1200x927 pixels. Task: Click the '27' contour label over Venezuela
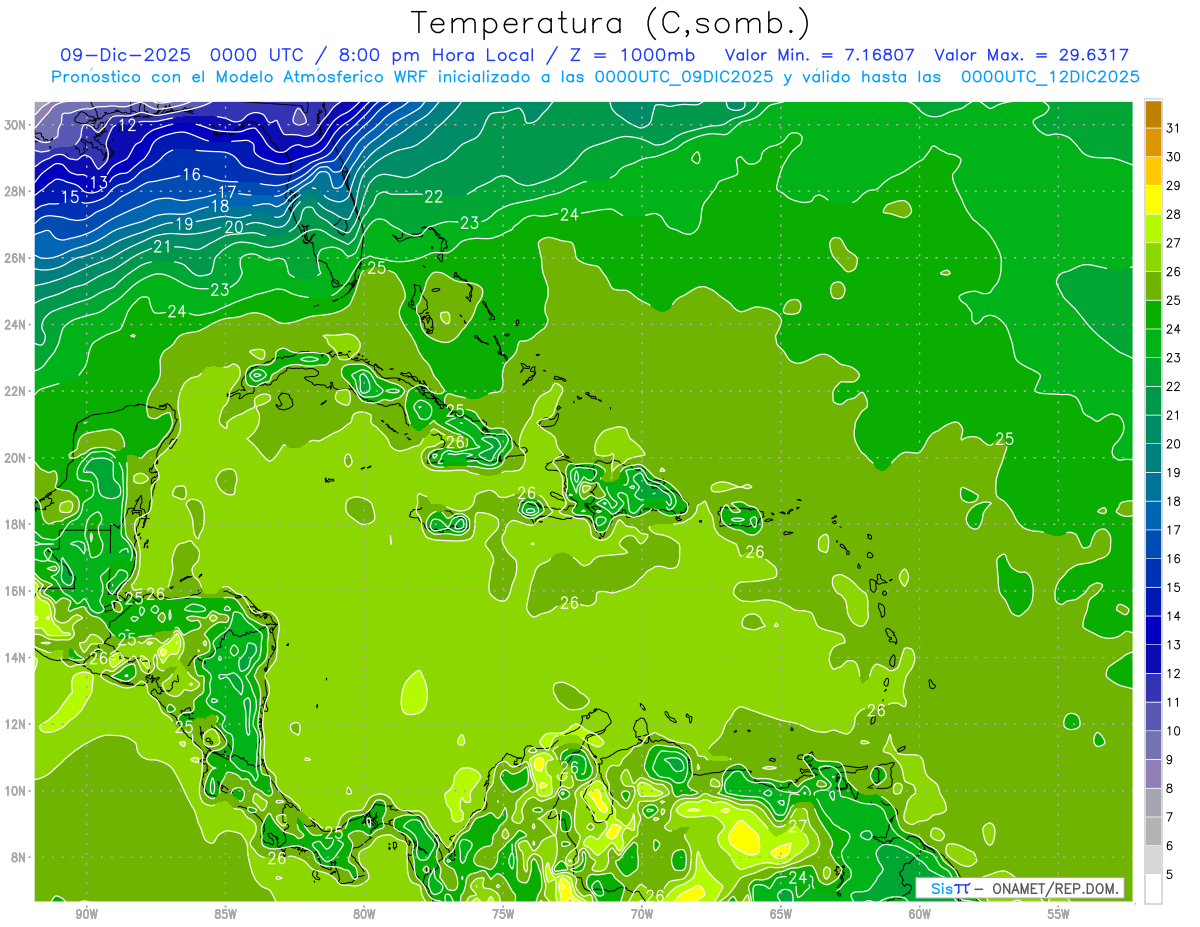click(797, 826)
